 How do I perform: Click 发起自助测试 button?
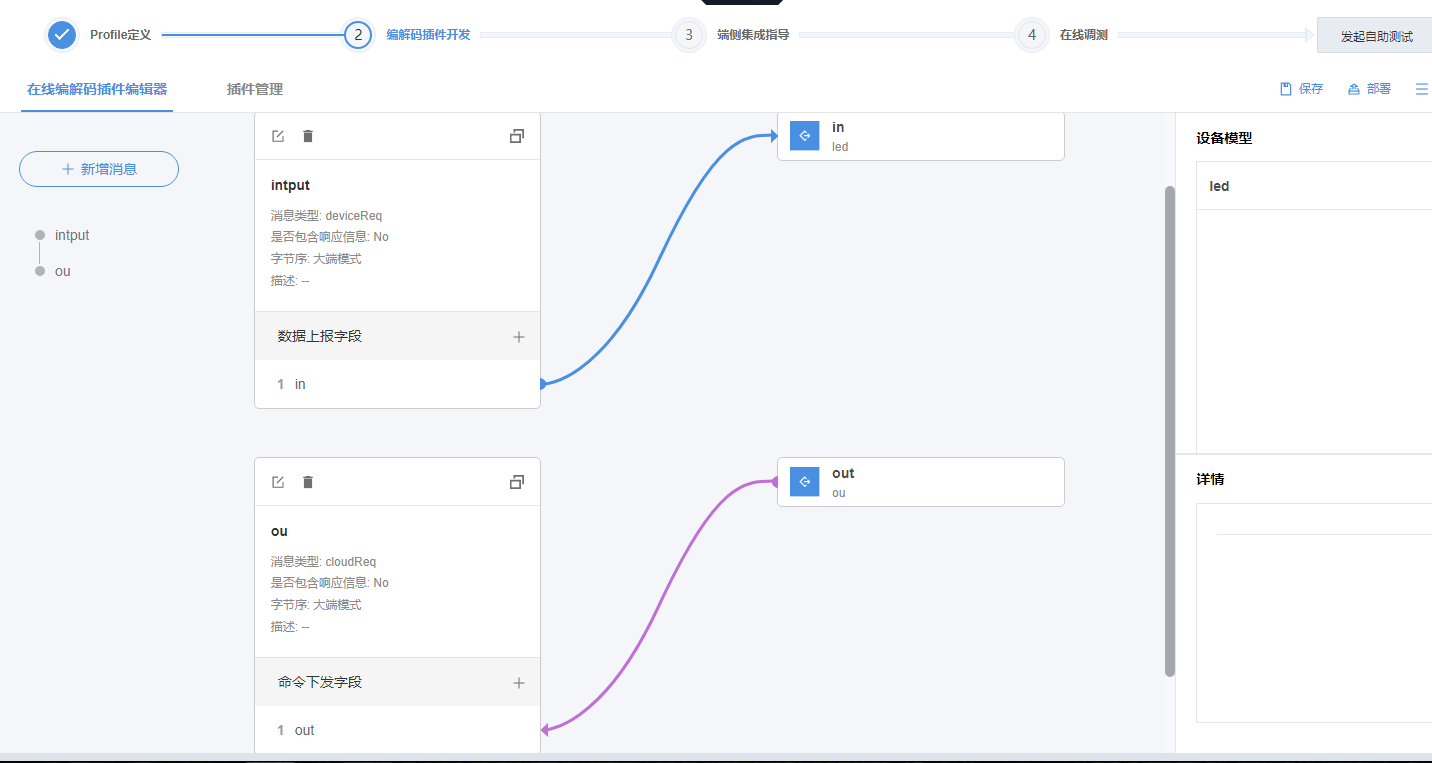pyautogui.click(x=1375, y=35)
